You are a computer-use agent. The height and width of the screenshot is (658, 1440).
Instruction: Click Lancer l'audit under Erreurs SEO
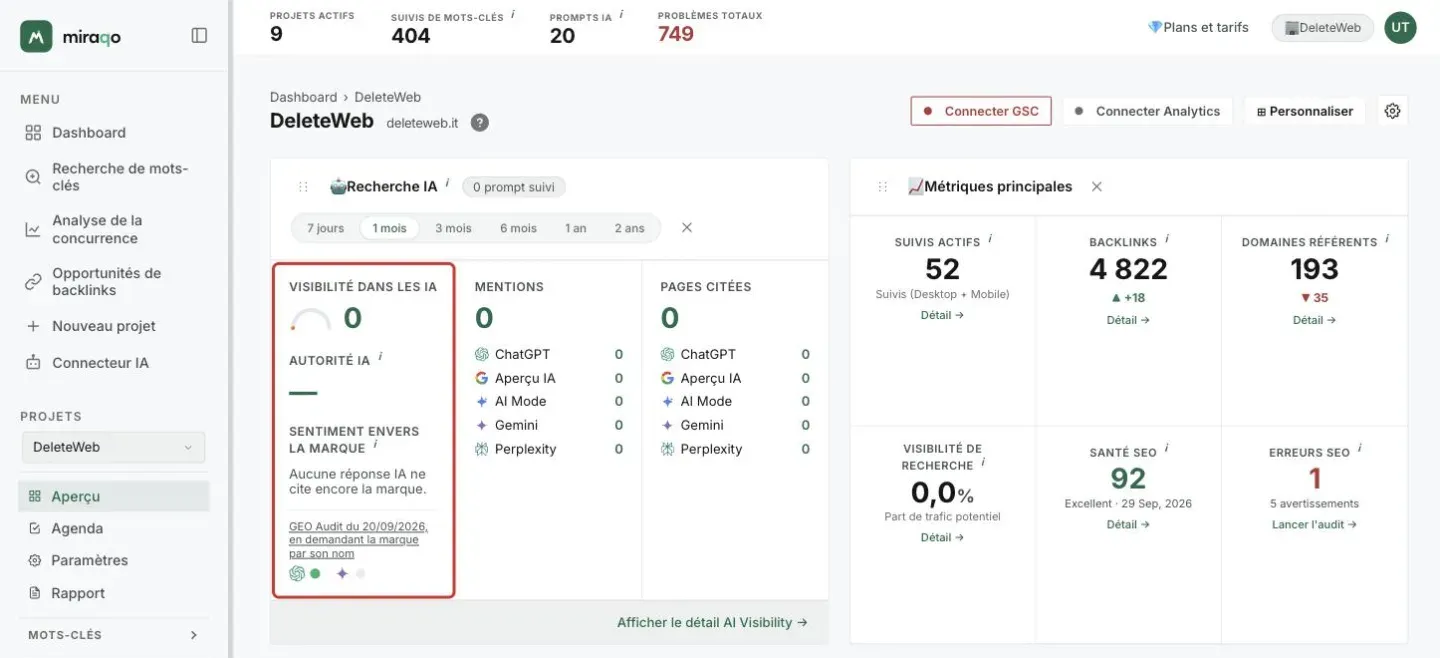[x=1314, y=525]
